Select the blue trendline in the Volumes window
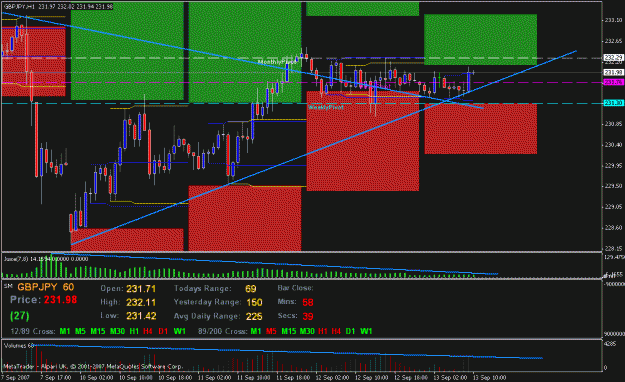This screenshot has width=625, height=382. [x=287, y=352]
